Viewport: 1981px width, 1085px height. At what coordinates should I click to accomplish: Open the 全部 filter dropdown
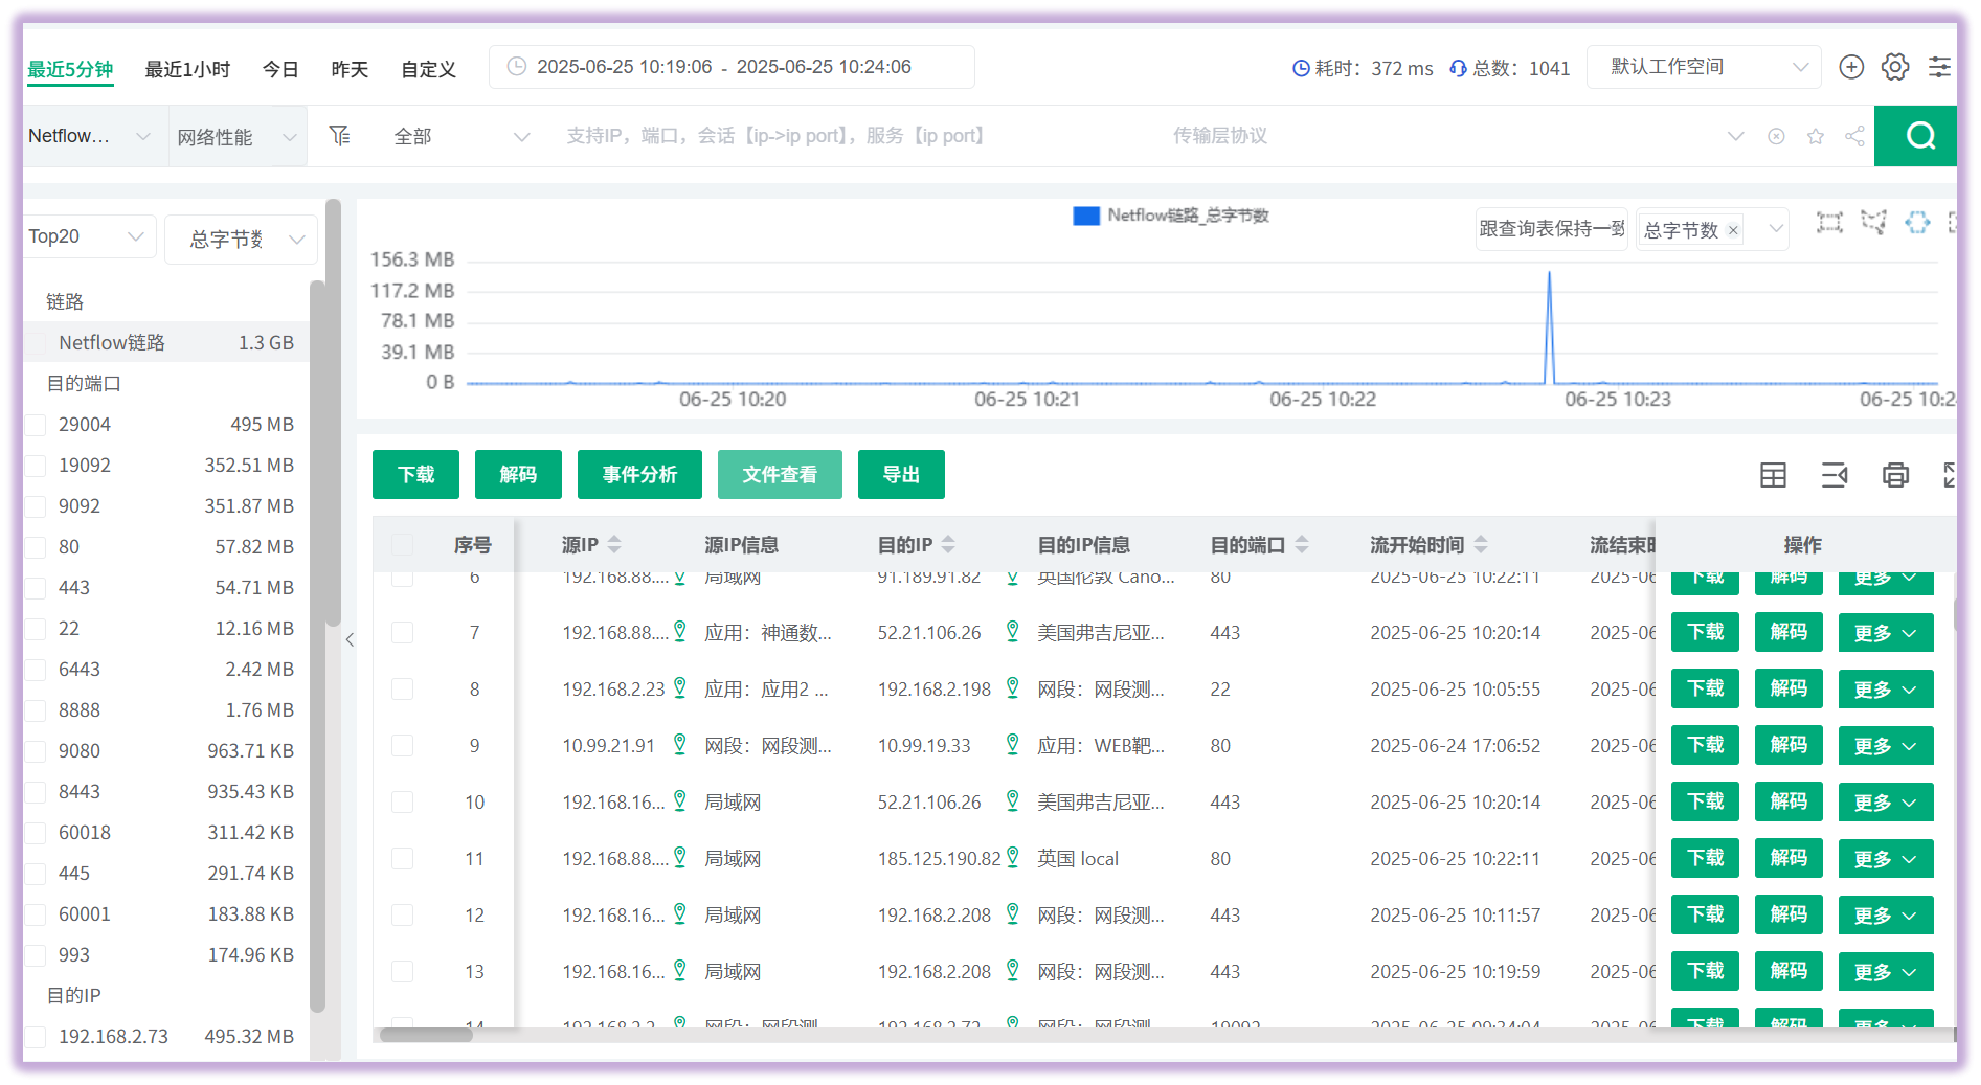(461, 136)
